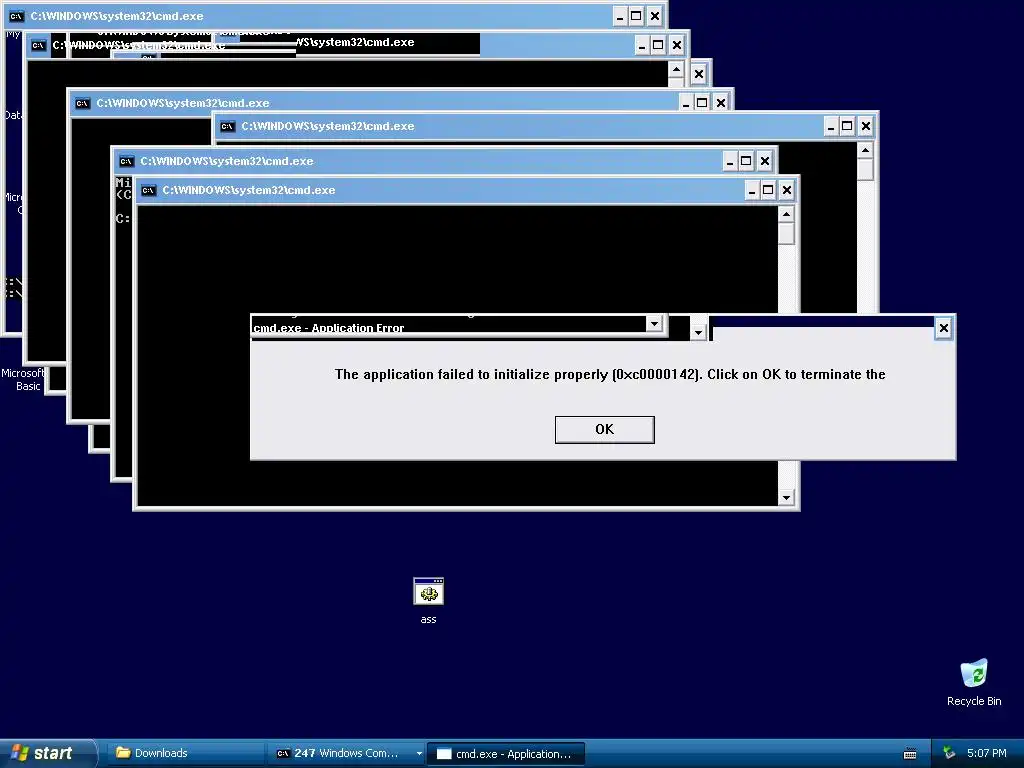Open system menu icon of rightmost cmd window
Viewport: 1024px width, 768px height.
pos(227,126)
